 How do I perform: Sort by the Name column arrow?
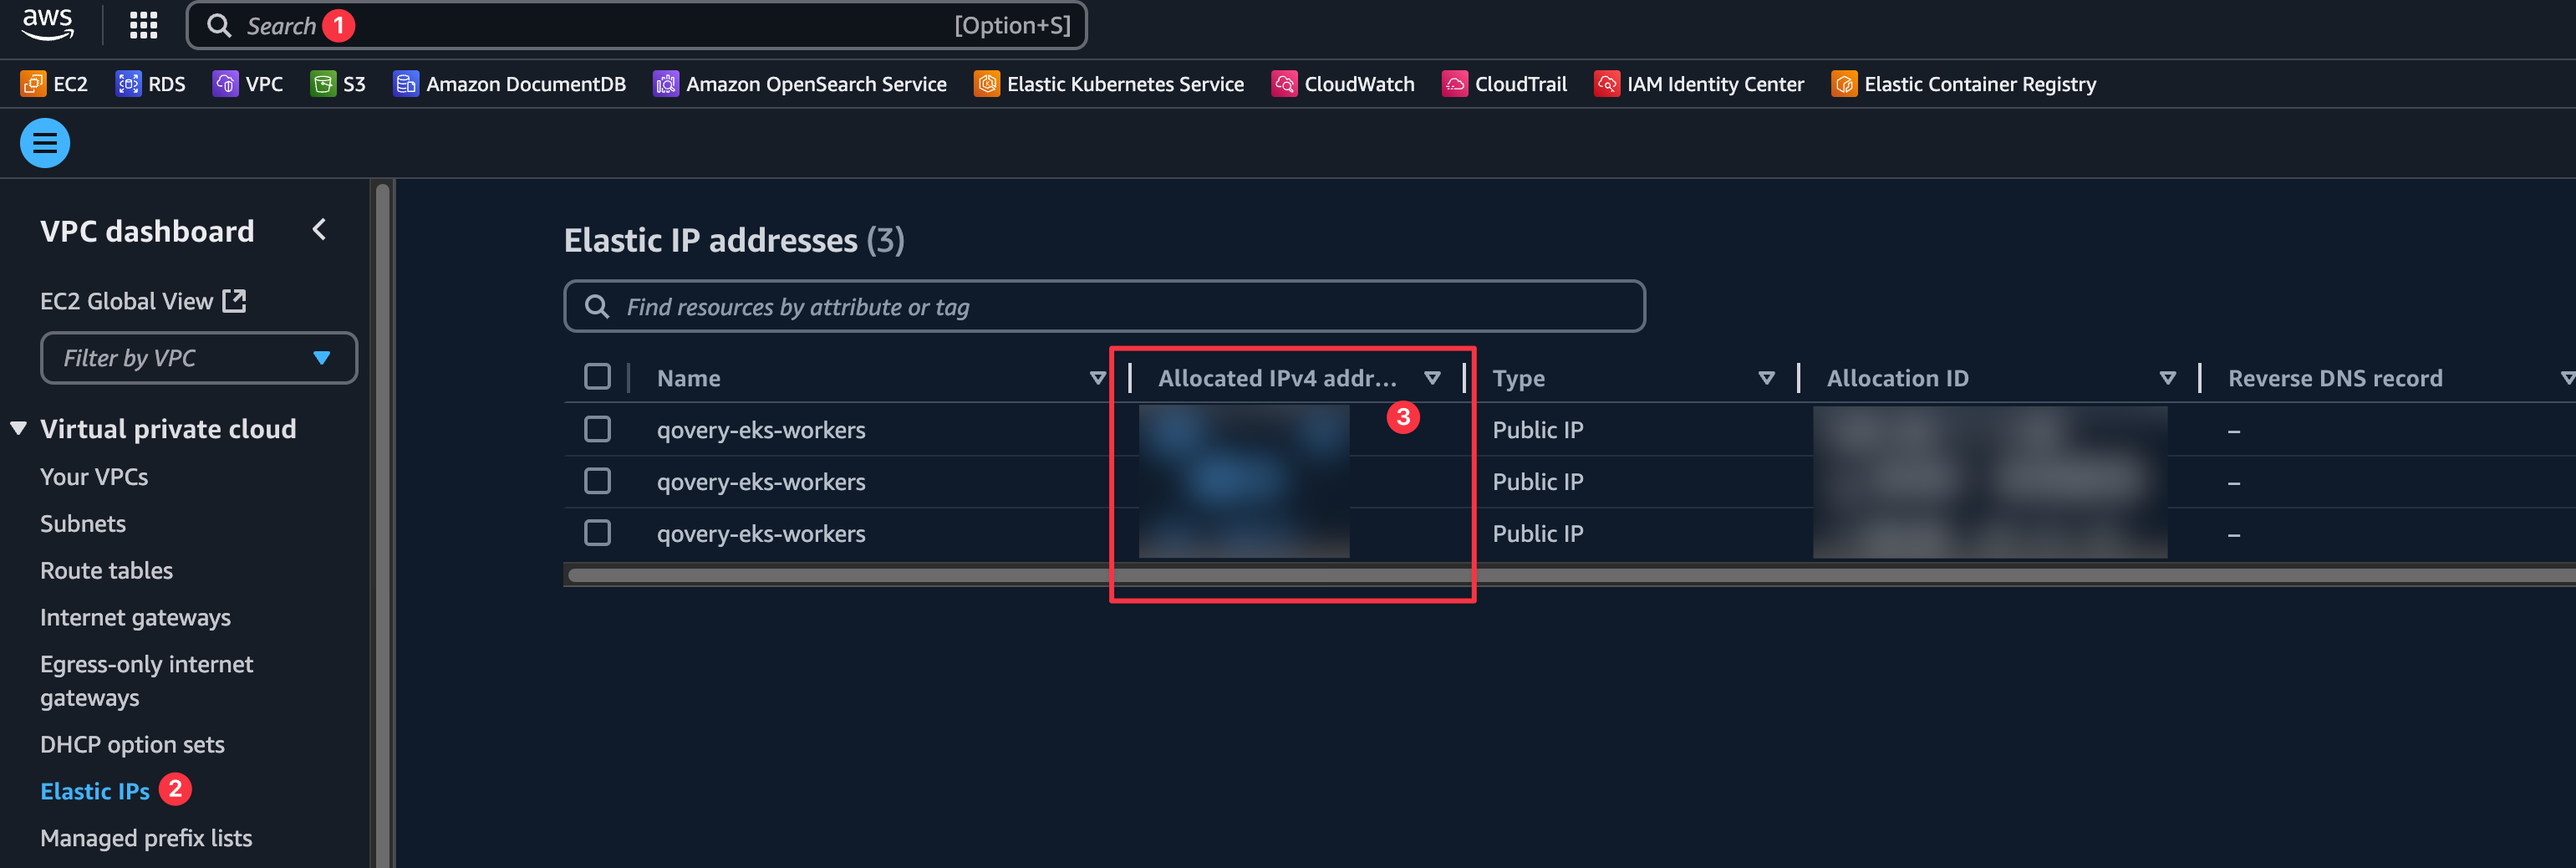pos(1097,378)
